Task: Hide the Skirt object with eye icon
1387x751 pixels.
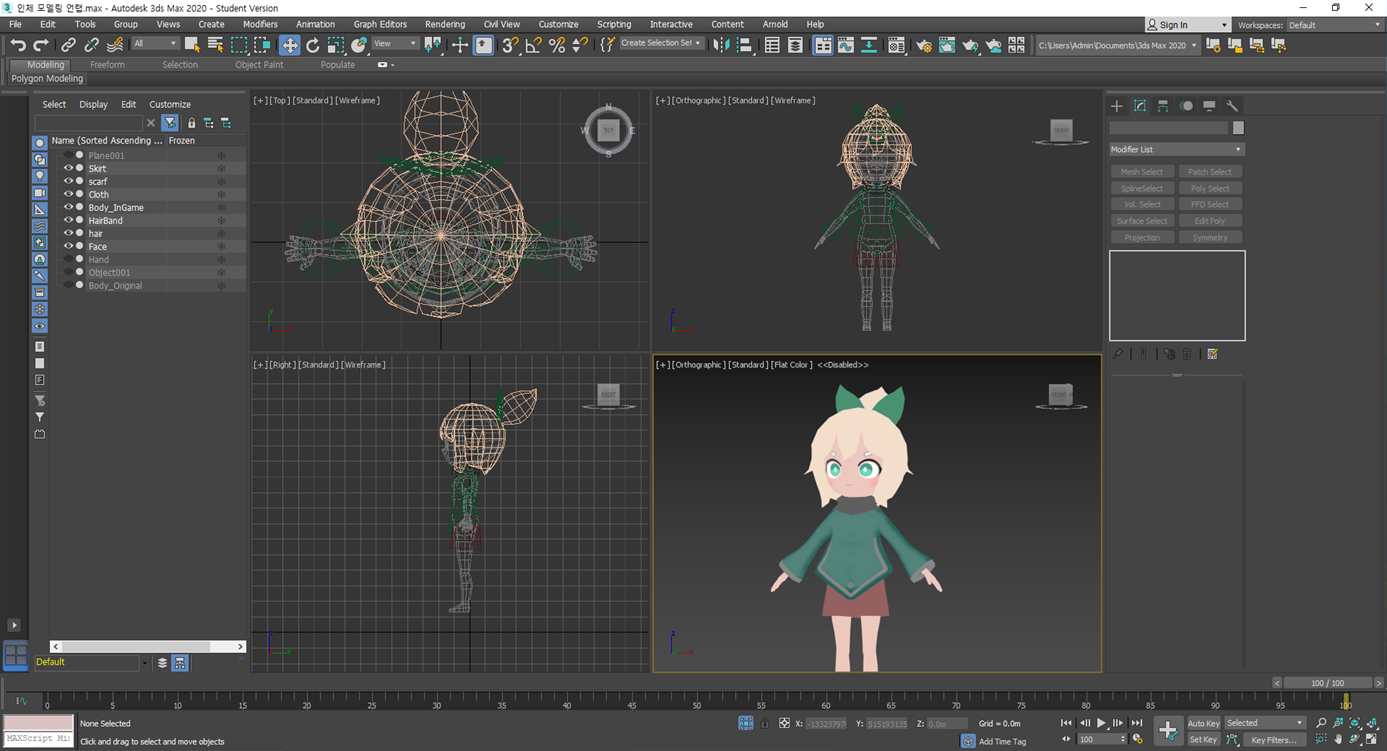Action: pos(68,169)
